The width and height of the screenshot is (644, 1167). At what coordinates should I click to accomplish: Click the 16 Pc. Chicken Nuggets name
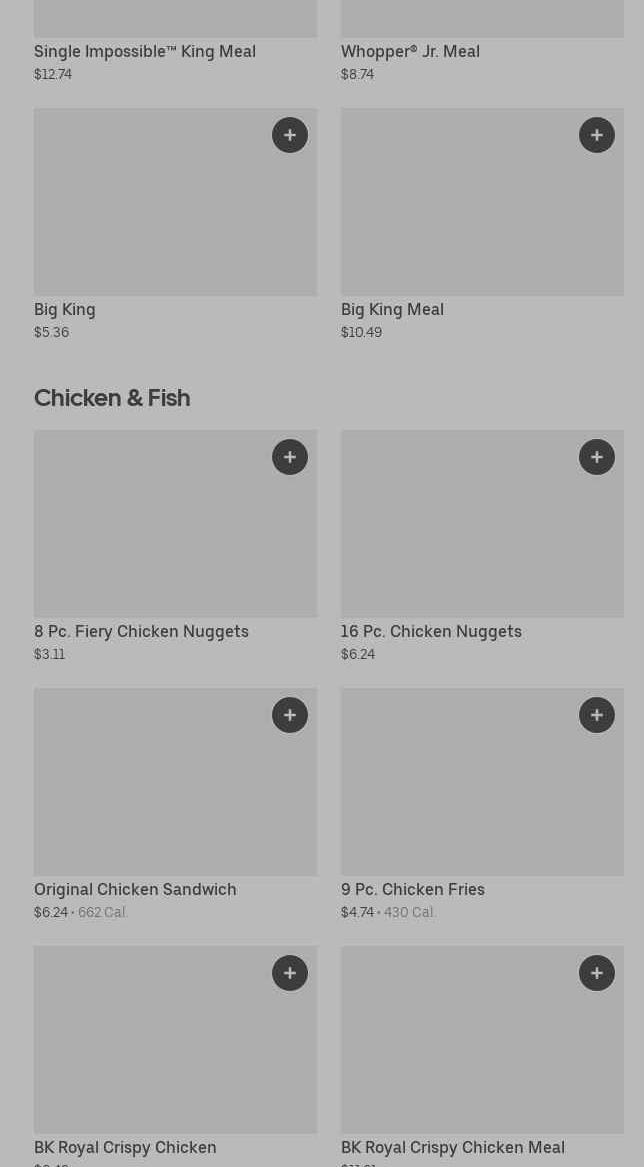431,631
